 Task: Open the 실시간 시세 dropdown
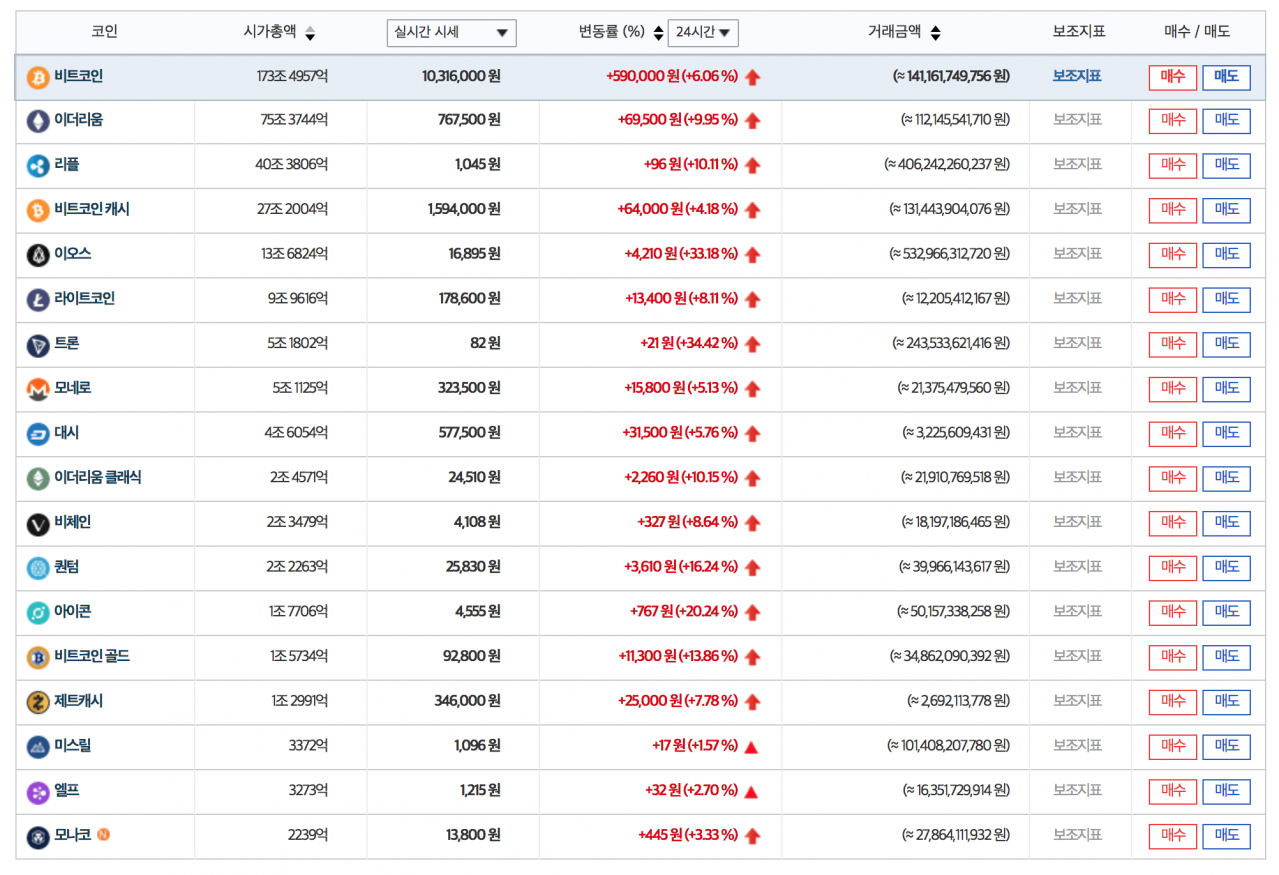coord(451,32)
